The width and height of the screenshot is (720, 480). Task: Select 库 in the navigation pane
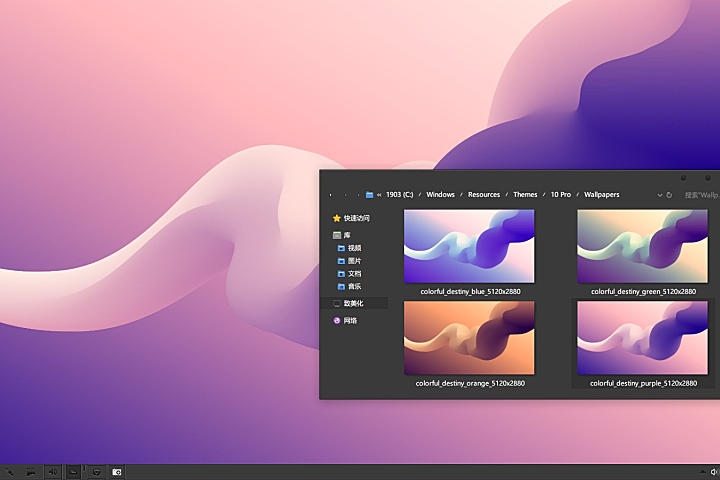(347, 235)
